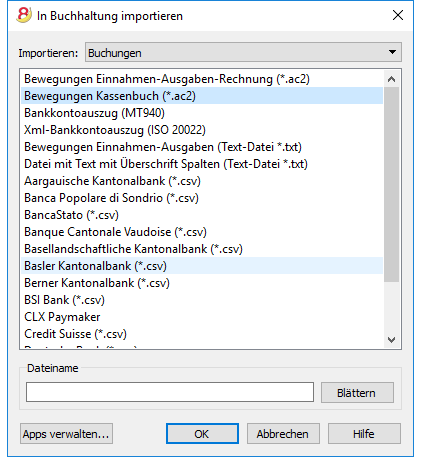The image size is (421, 464).
Task: Click the Blättern browse button
Action: (357, 393)
